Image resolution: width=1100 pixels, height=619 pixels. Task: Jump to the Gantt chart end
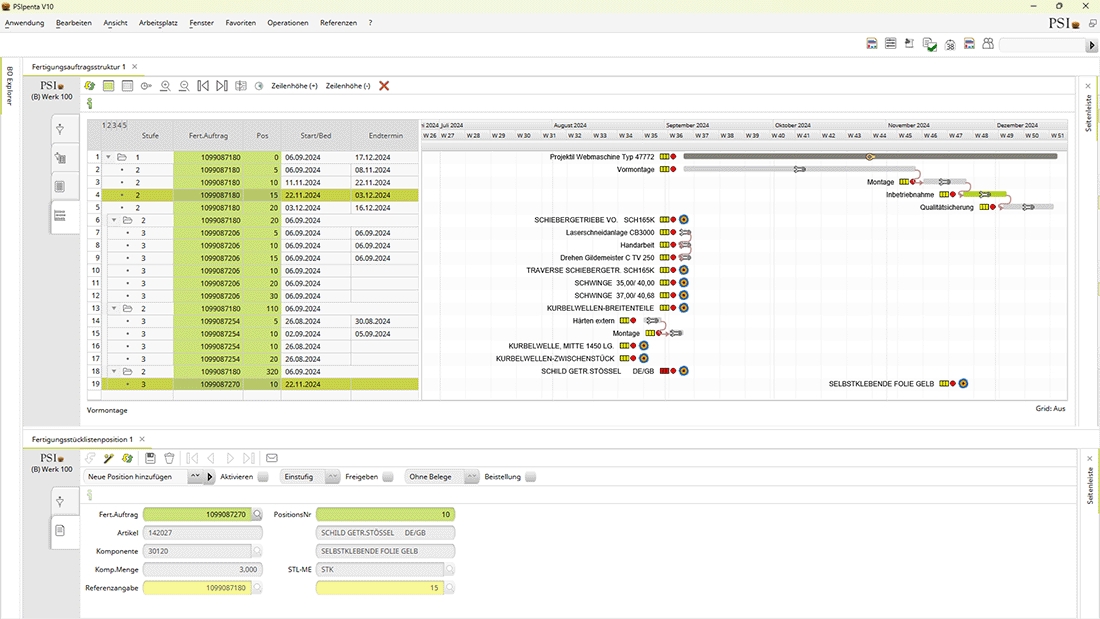coord(222,86)
